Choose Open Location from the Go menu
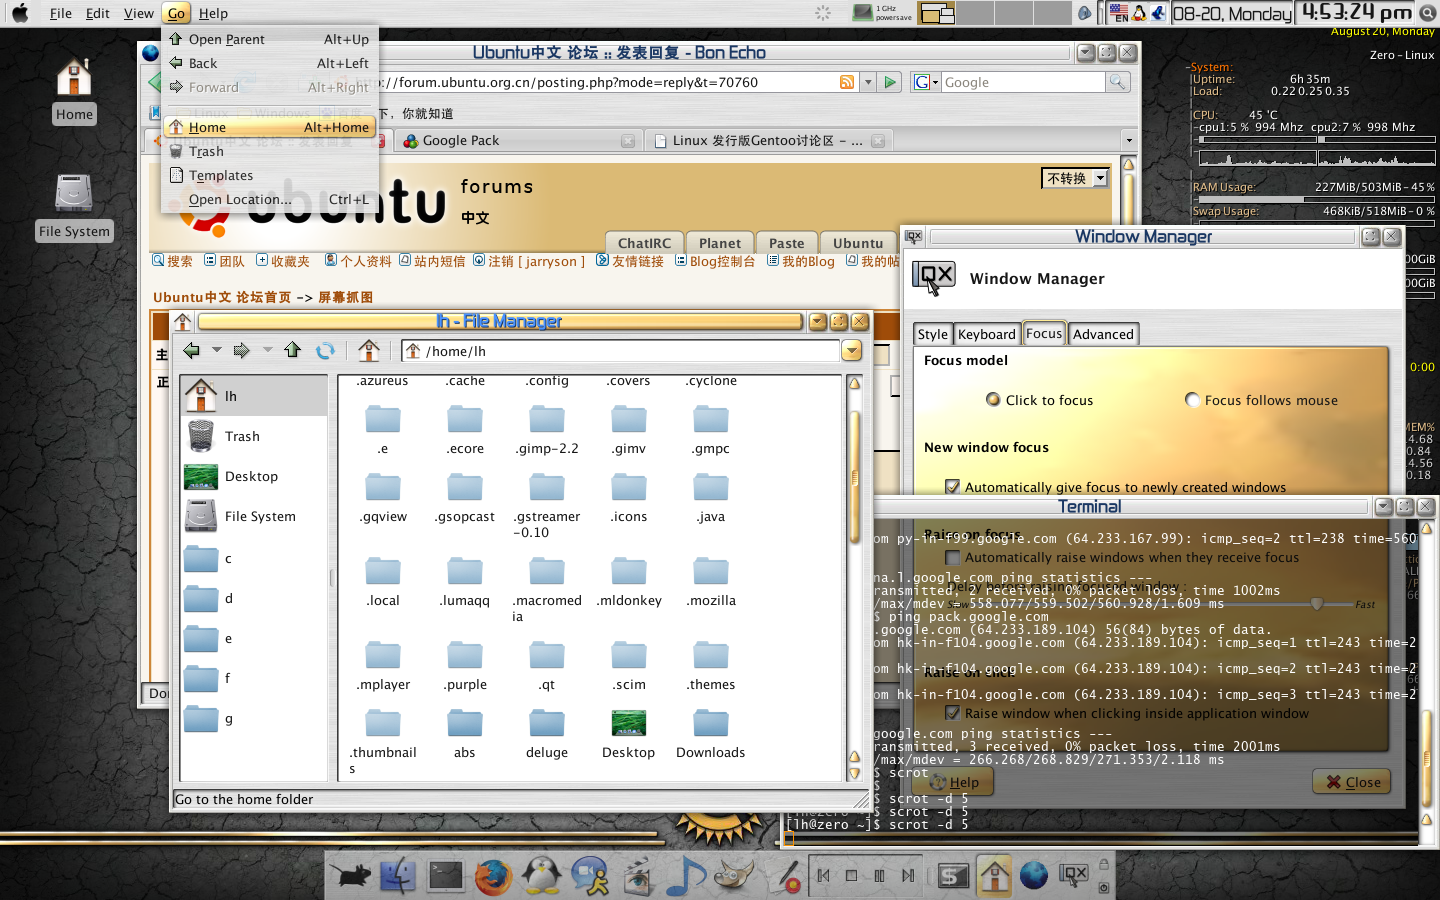The height and width of the screenshot is (900, 1440). [x=270, y=199]
